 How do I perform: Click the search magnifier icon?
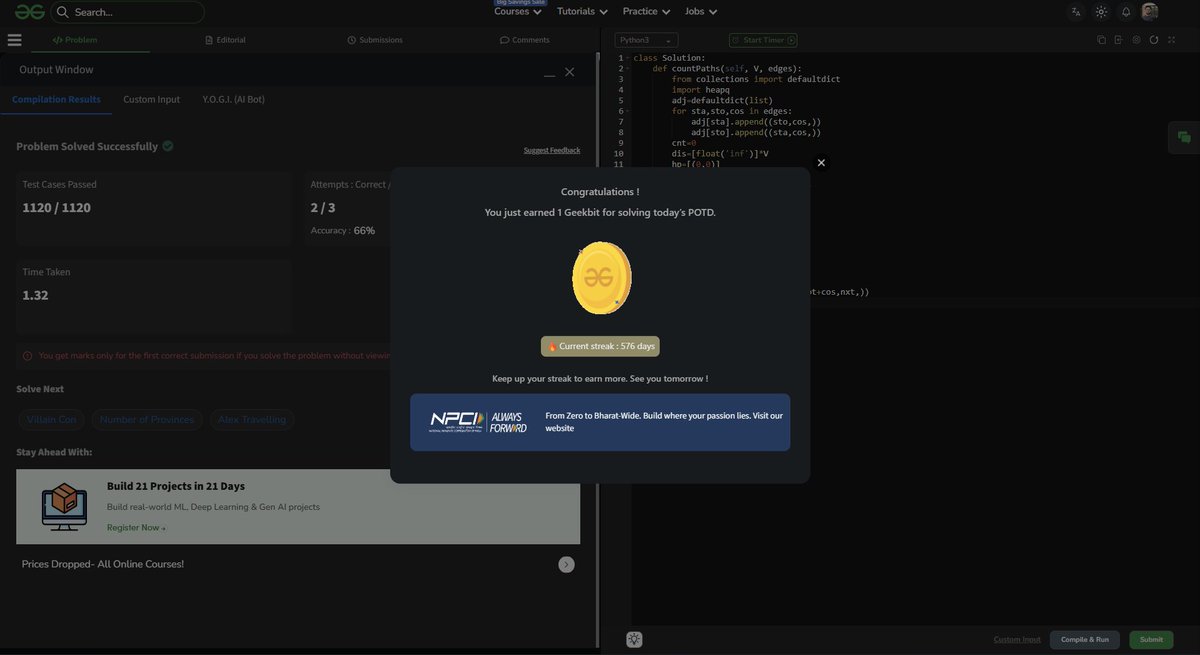(62, 12)
